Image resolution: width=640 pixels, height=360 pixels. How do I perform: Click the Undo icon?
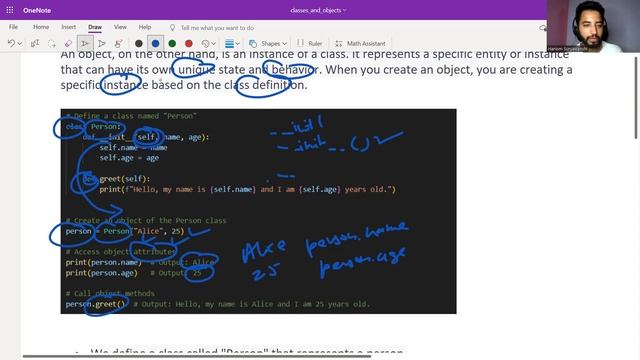point(11,43)
